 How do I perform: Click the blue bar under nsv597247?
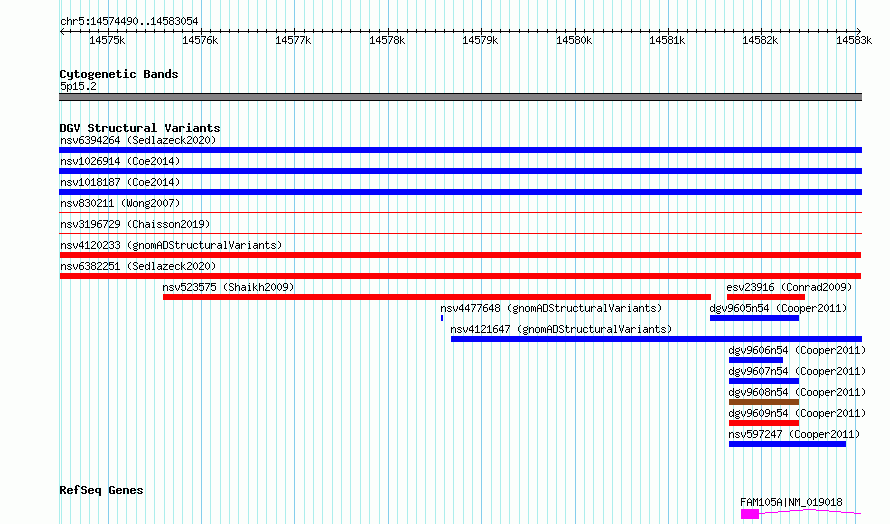tap(787, 444)
